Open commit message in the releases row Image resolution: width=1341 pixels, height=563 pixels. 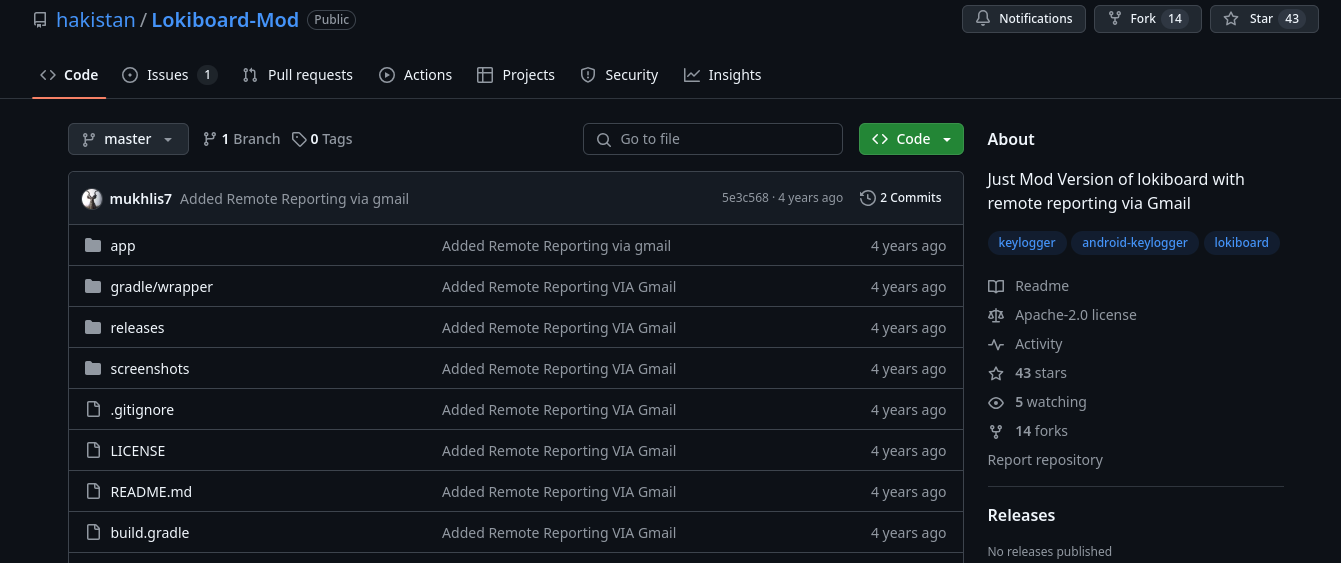(559, 328)
